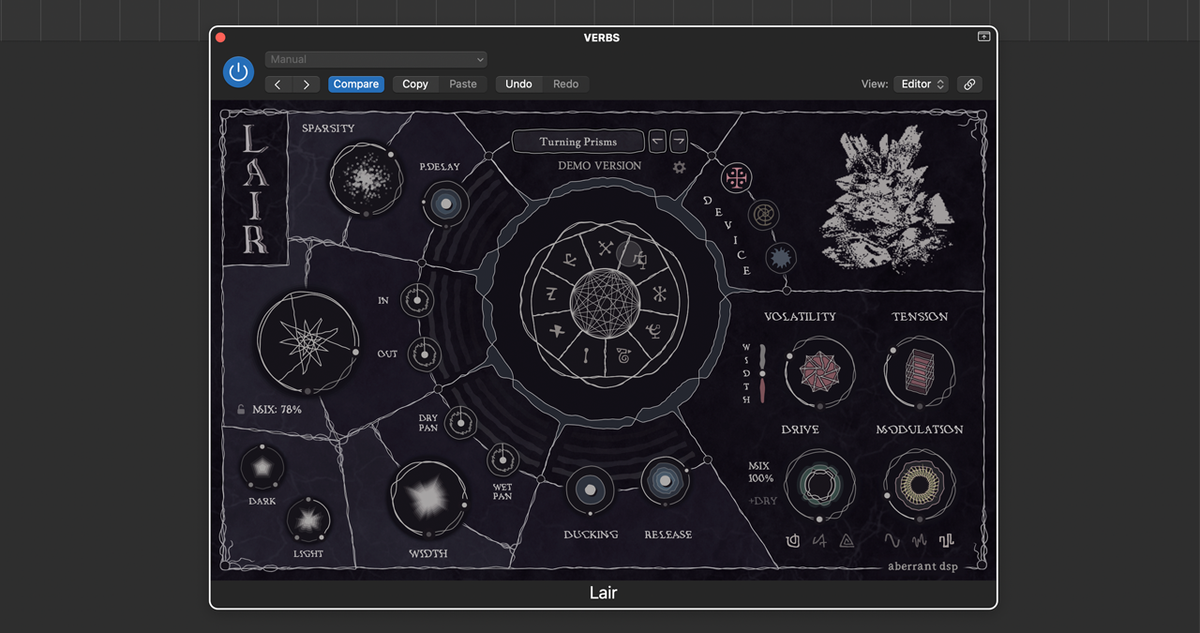Image resolution: width=1200 pixels, height=633 pixels.
Task: Open the Editor view dropdown
Action: [921, 84]
